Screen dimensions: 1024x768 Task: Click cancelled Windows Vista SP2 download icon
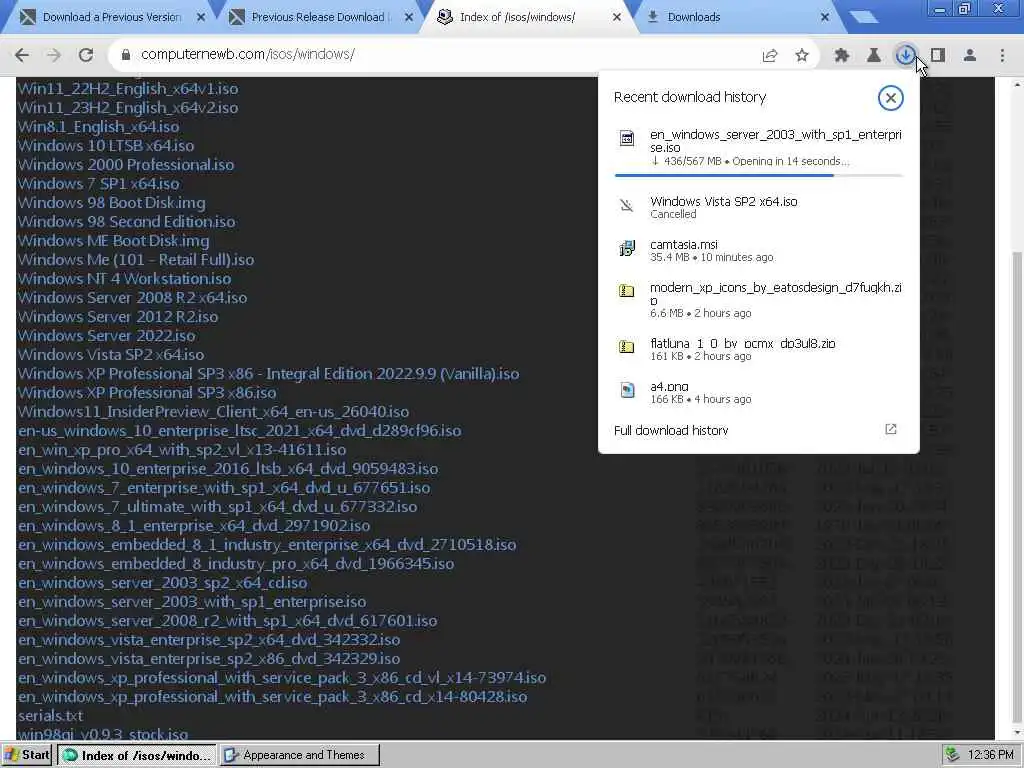[x=626, y=206]
